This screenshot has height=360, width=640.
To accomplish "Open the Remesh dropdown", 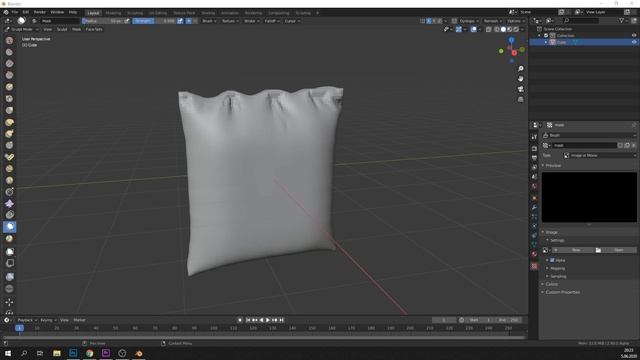I will pyautogui.click(x=493, y=21).
